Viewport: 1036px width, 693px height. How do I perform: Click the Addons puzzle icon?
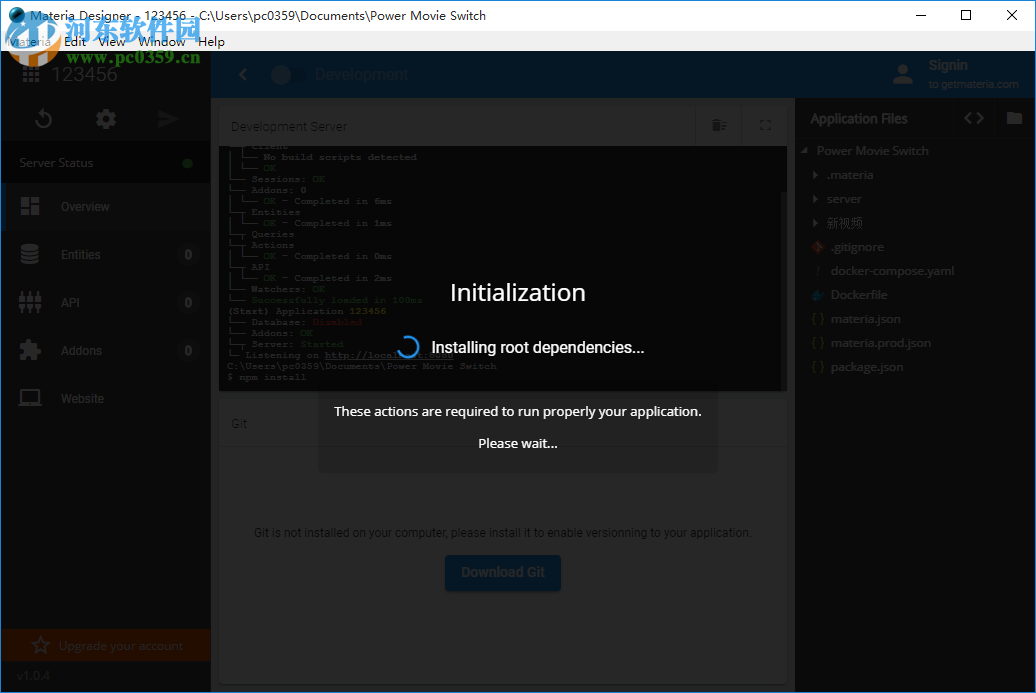(30, 350)
